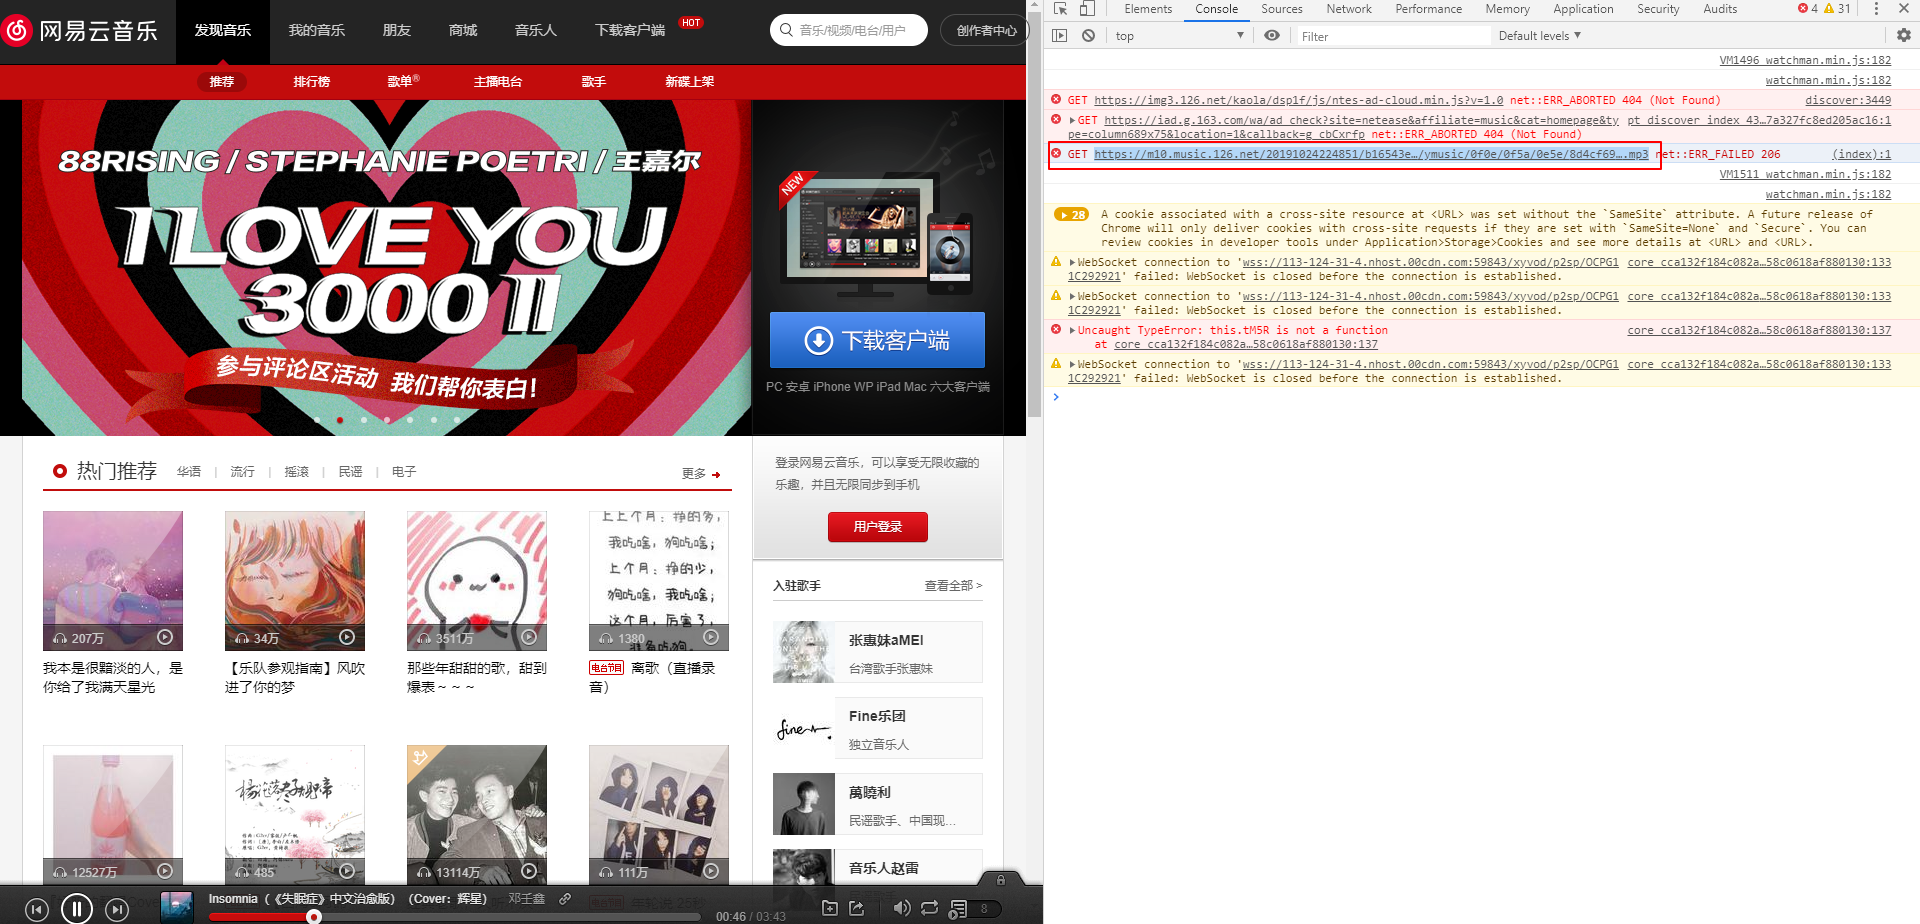Play the playlist card with 3511万 plays
Screen dimensions: 1920x924
pyautogui.click(x=529, y=637)
